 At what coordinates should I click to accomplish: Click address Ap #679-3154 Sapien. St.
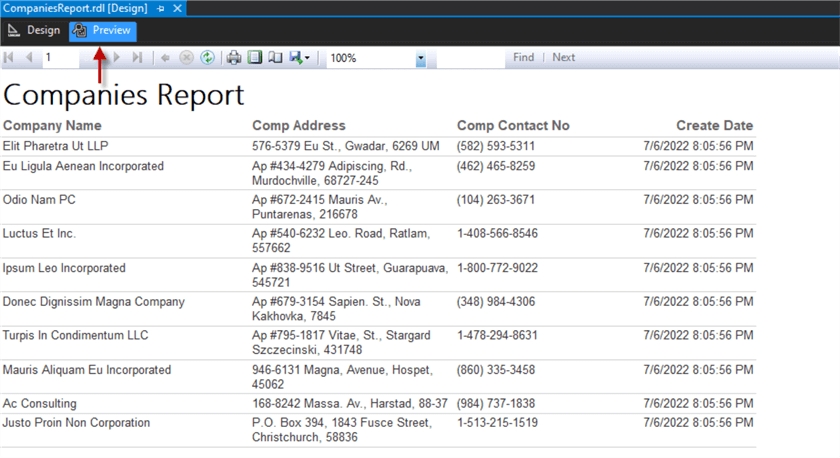click(x=336, y=309)
